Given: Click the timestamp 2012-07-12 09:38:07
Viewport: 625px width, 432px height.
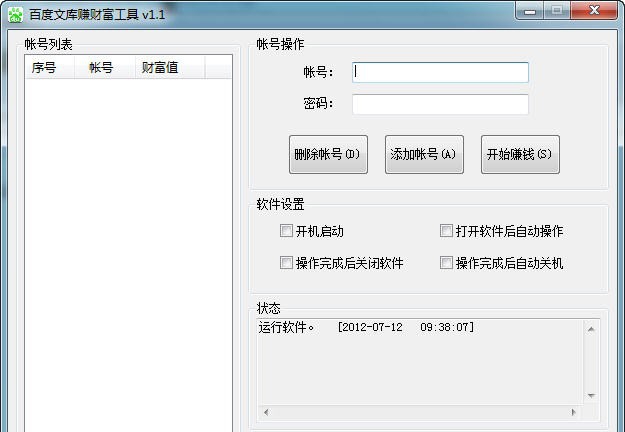Looking at the screenshot, I should coord(406,328).
